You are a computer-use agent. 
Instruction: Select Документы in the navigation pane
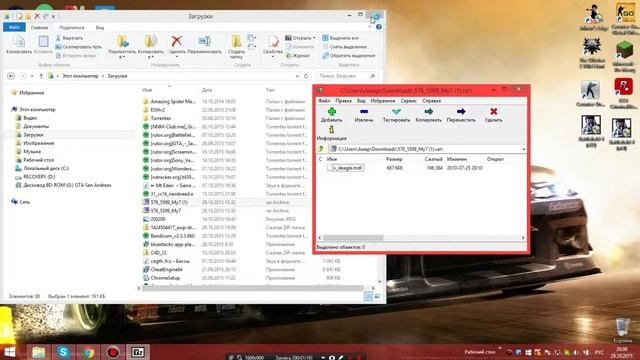[x=32, y=126]
